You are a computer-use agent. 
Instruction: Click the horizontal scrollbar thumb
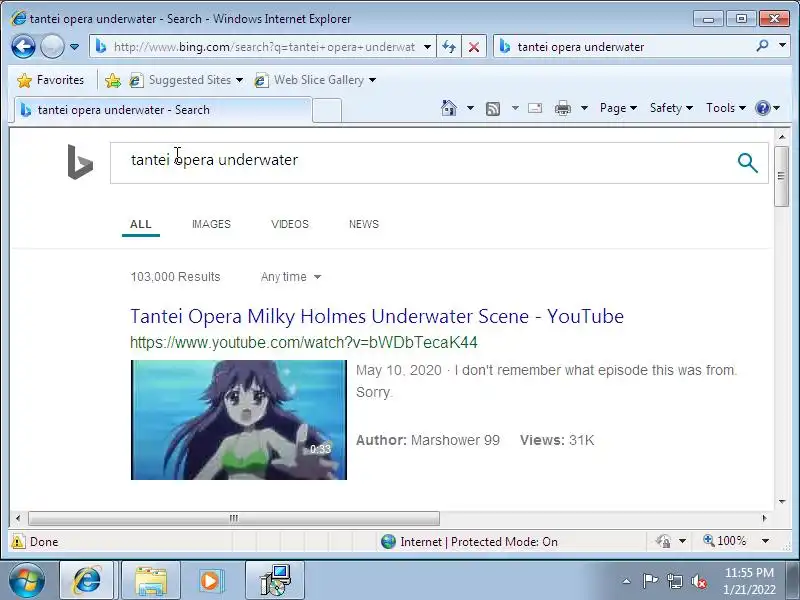click(x=234, y=518)
